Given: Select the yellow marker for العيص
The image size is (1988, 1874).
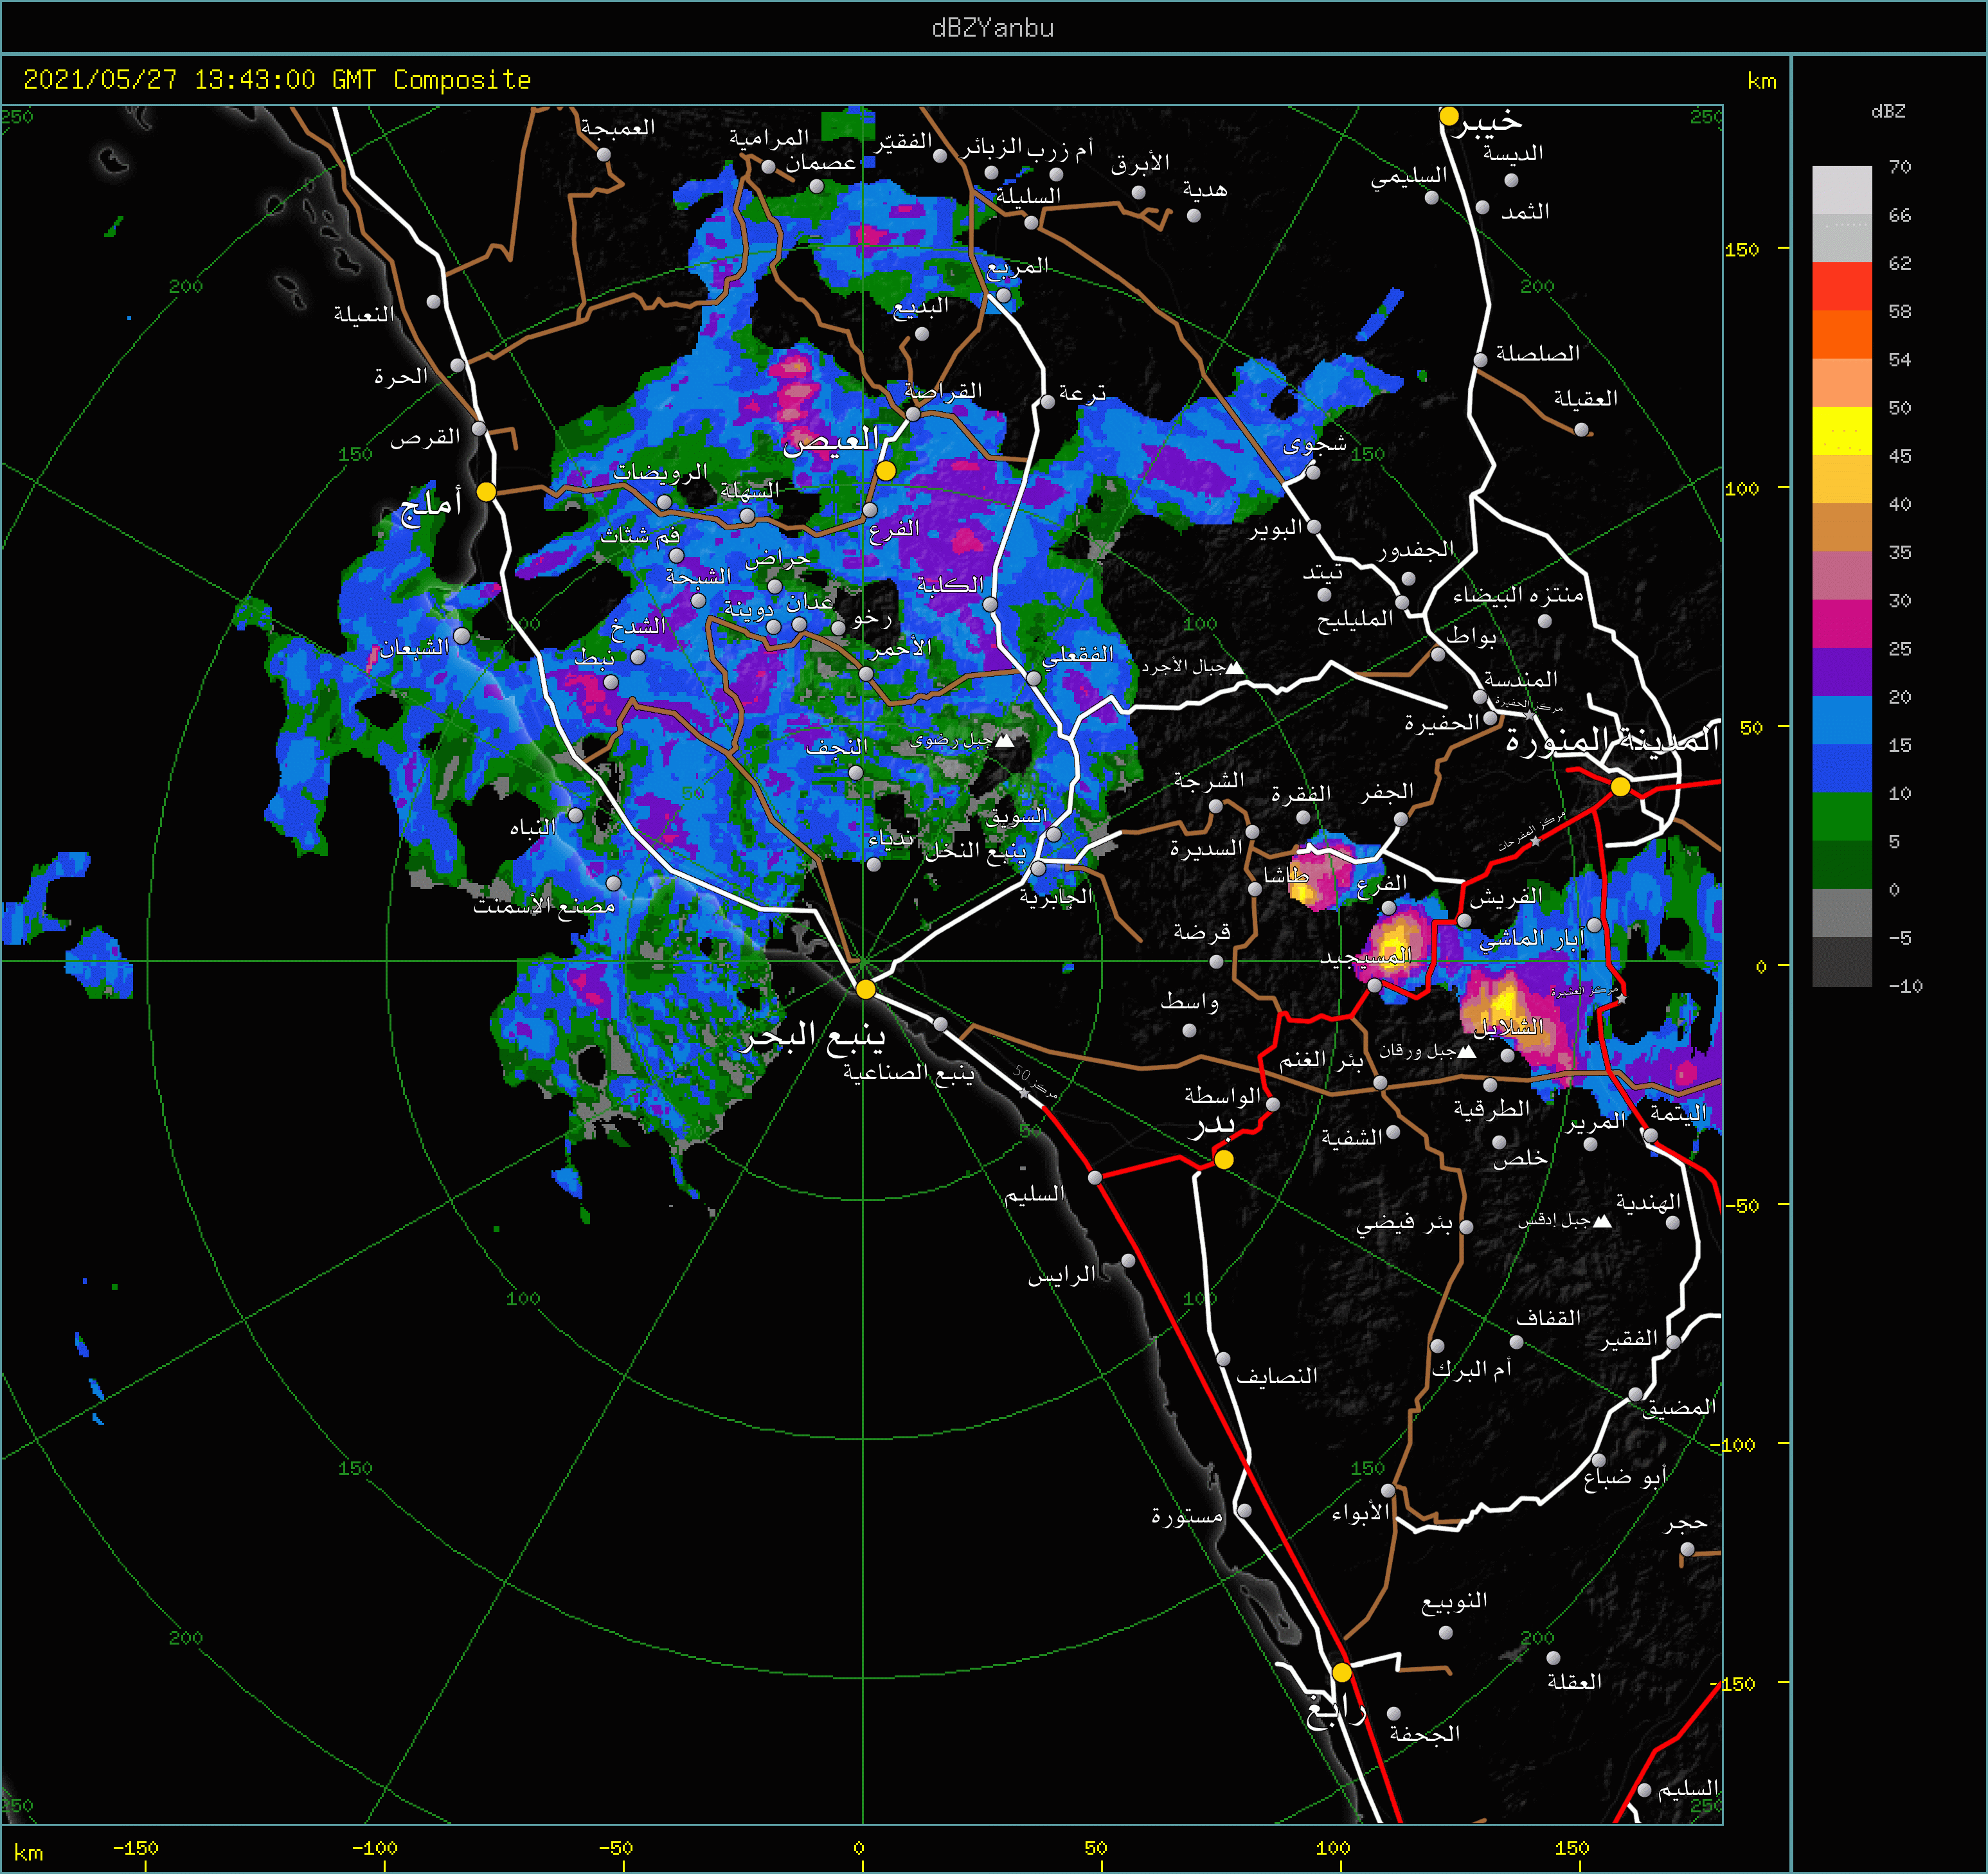Looking at the screenshot, I should tap(886, 470).
